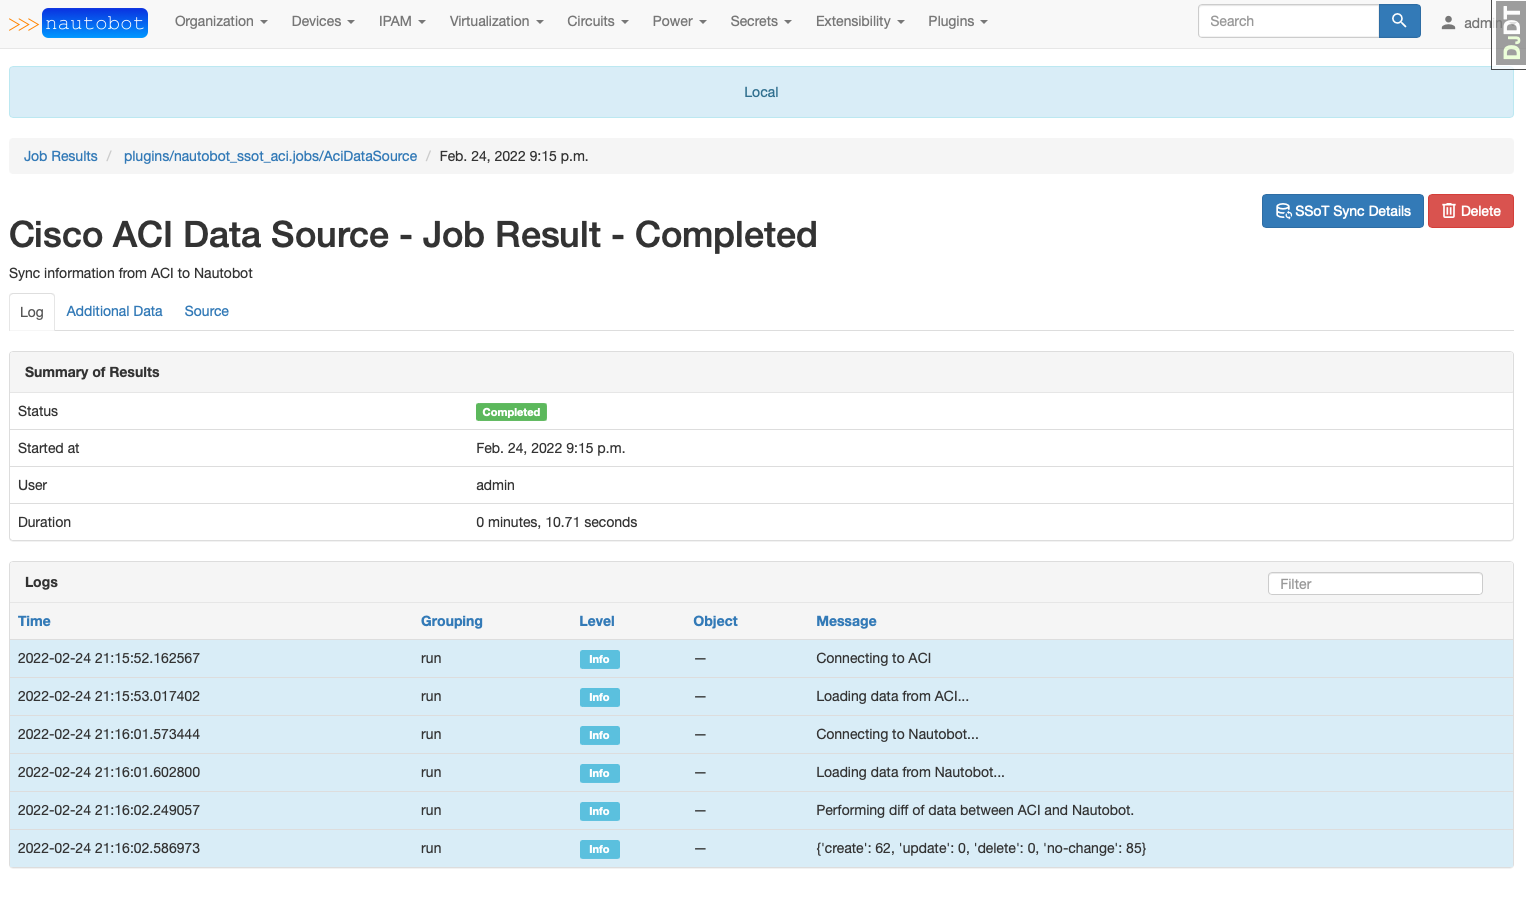
Task: Expand the Power menu
Action: tap(679, 21)
